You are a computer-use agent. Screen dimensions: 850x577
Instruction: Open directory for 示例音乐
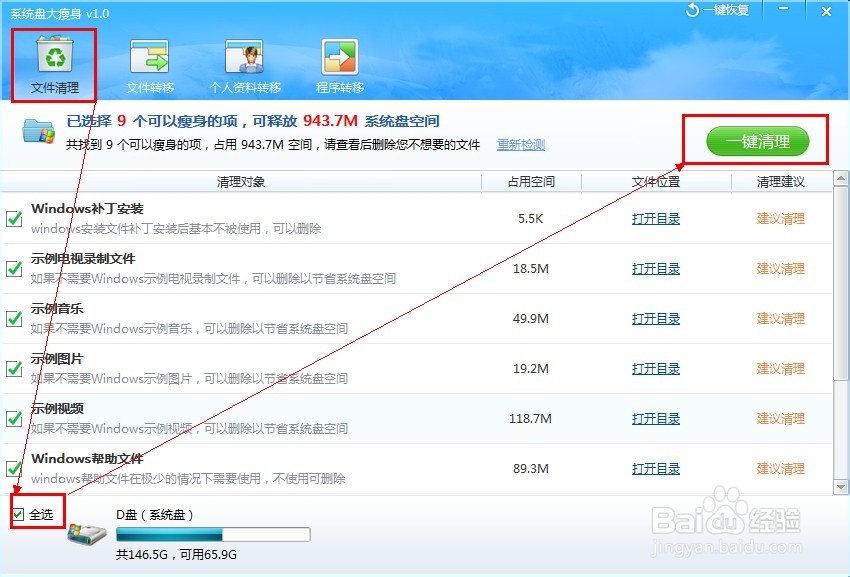coord(656,318)
